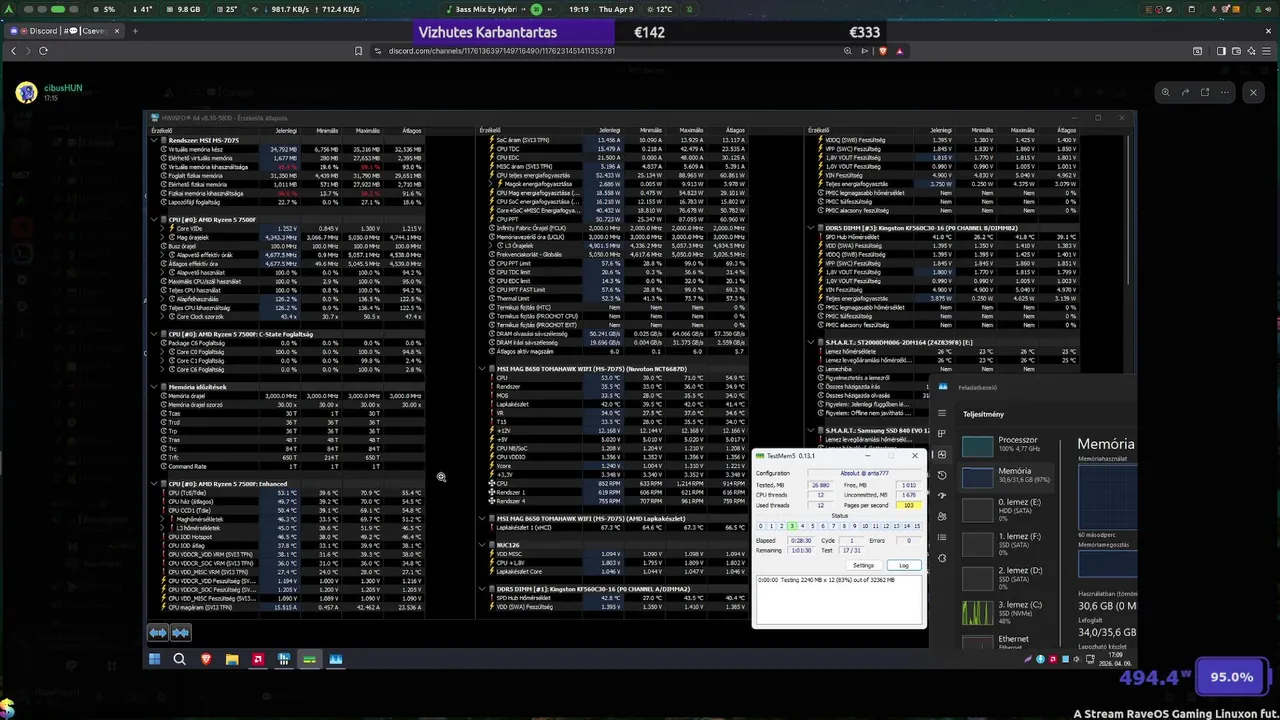1280x720 pixels.
Task: Collapse the AMD Ryzen 5 7500F: Enhanced group
Action: point(154,484)
